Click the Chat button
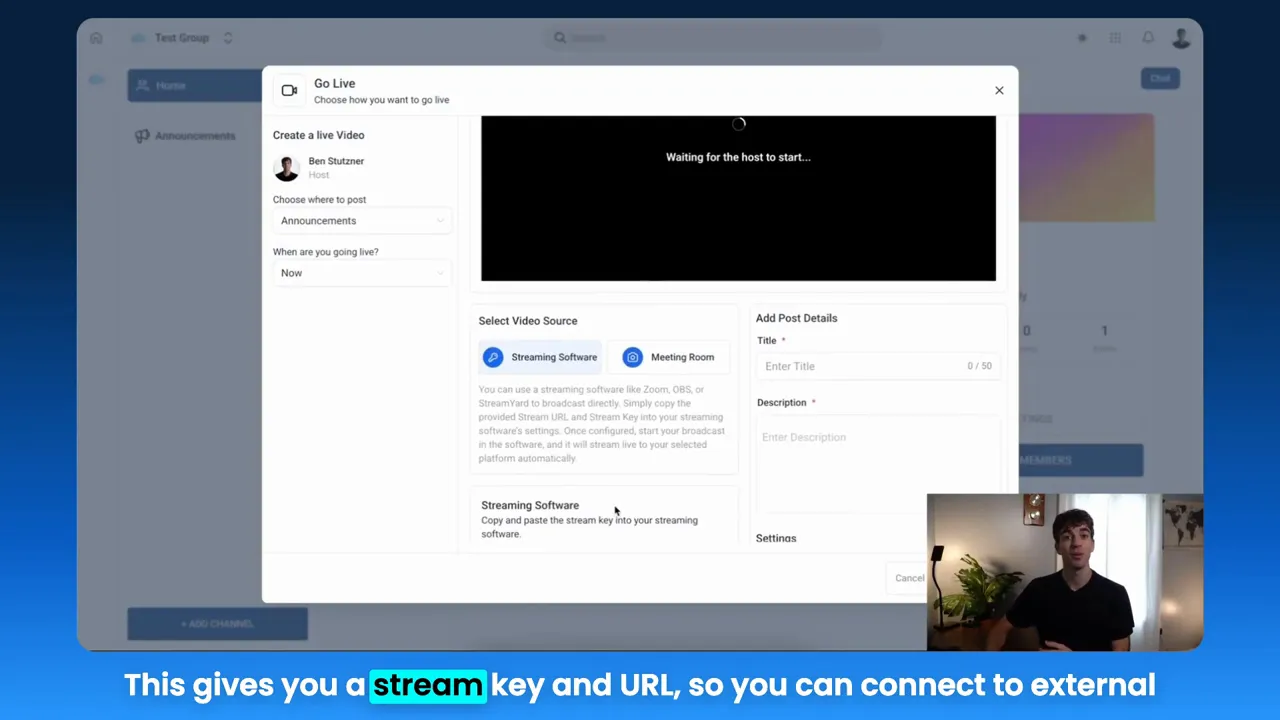The height and width of the screenshot is (720, 1280). pos(1159,78)
